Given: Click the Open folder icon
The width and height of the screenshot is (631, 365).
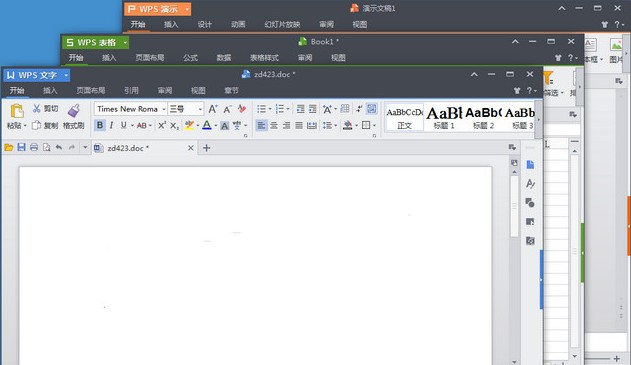Looking at the screenshot, I should [x=8, y=148].
